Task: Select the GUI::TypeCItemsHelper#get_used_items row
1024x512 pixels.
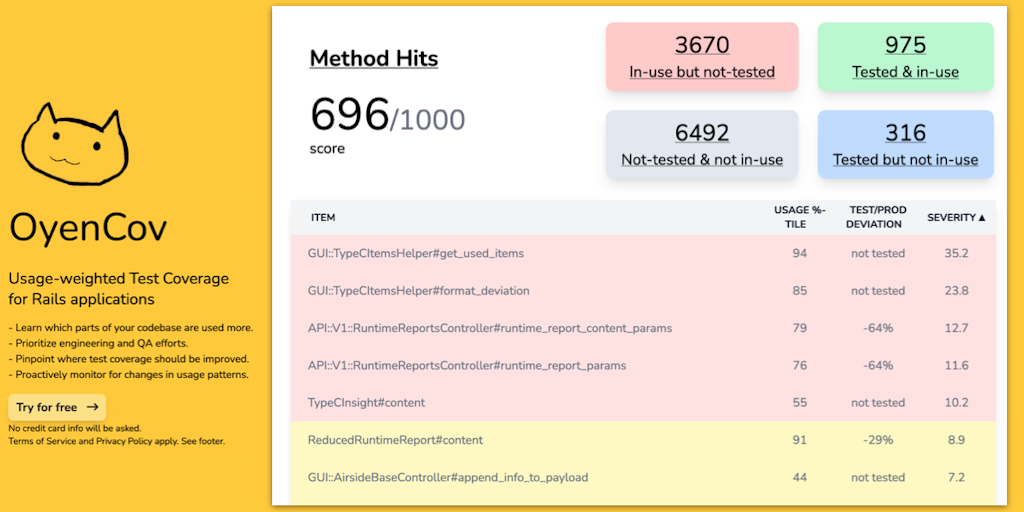Action: 416,254
